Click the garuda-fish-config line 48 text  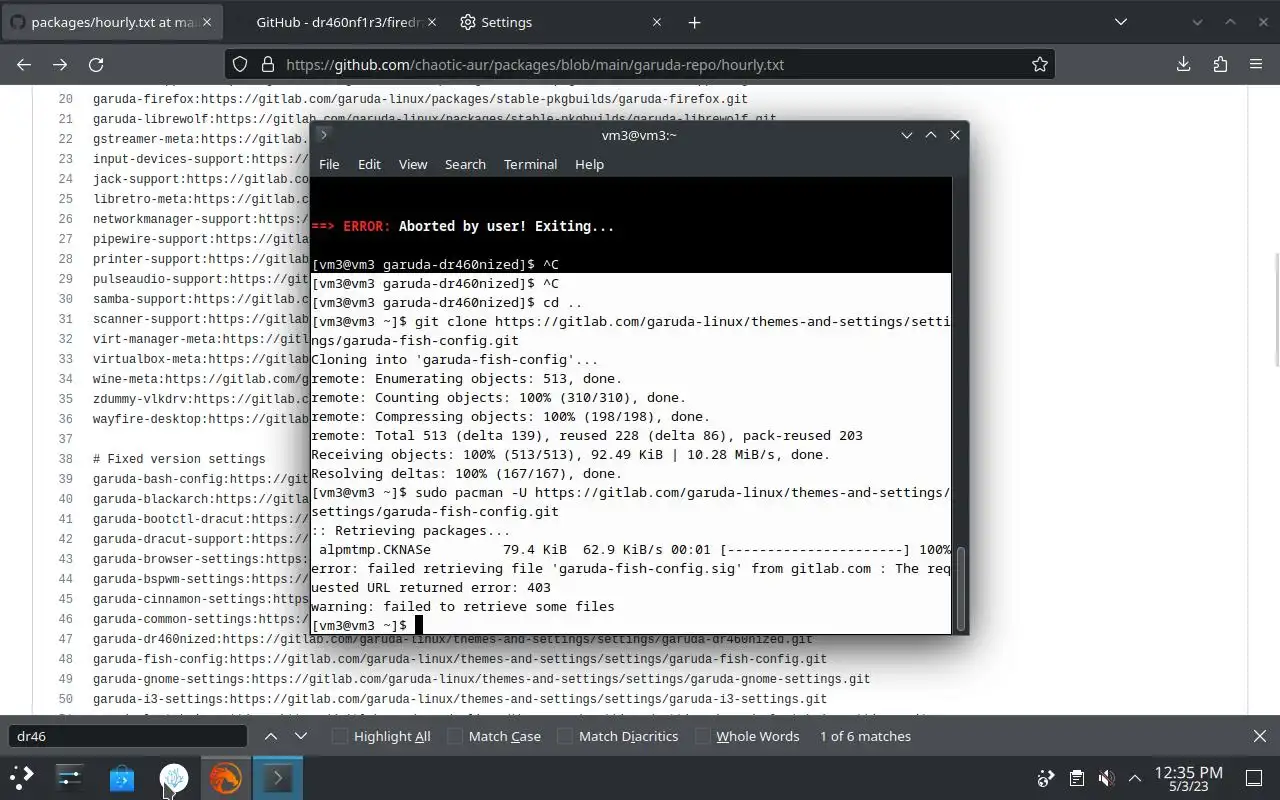(460, 659)
